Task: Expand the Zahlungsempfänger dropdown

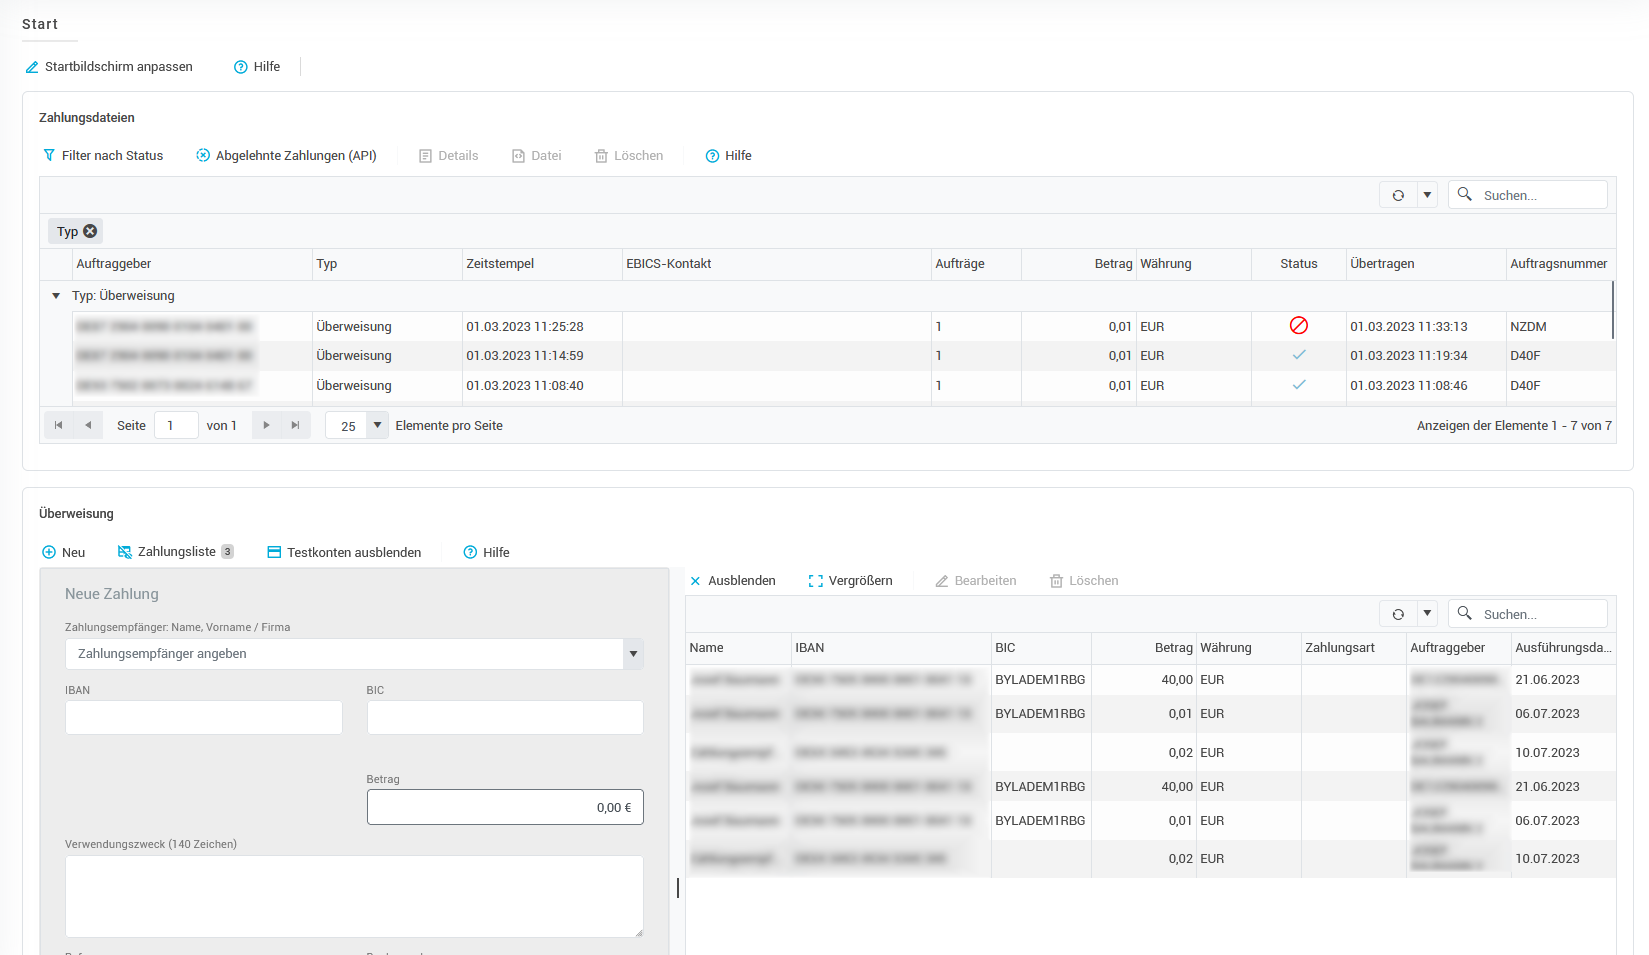Action: click(633, 654)
